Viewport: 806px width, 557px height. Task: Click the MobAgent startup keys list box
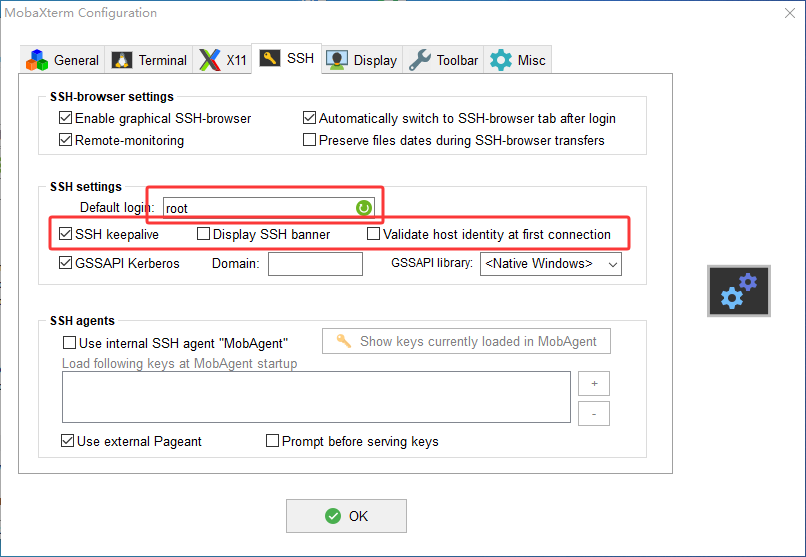316,397
